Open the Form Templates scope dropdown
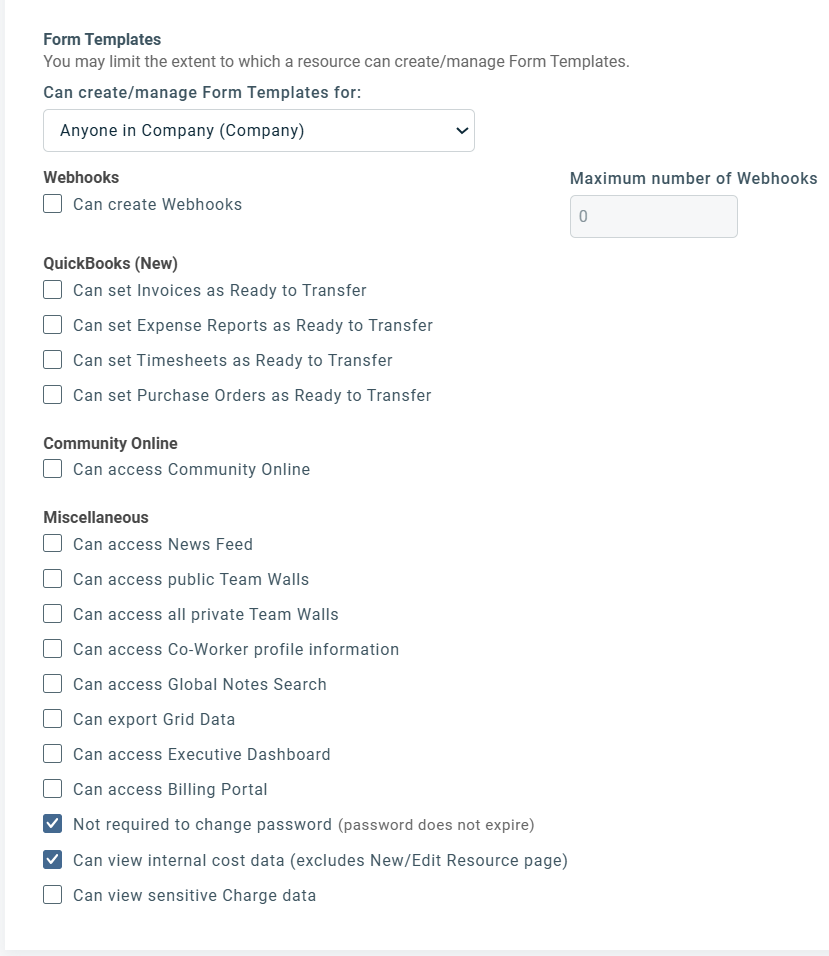829x956 pixels. pos(258,131)
